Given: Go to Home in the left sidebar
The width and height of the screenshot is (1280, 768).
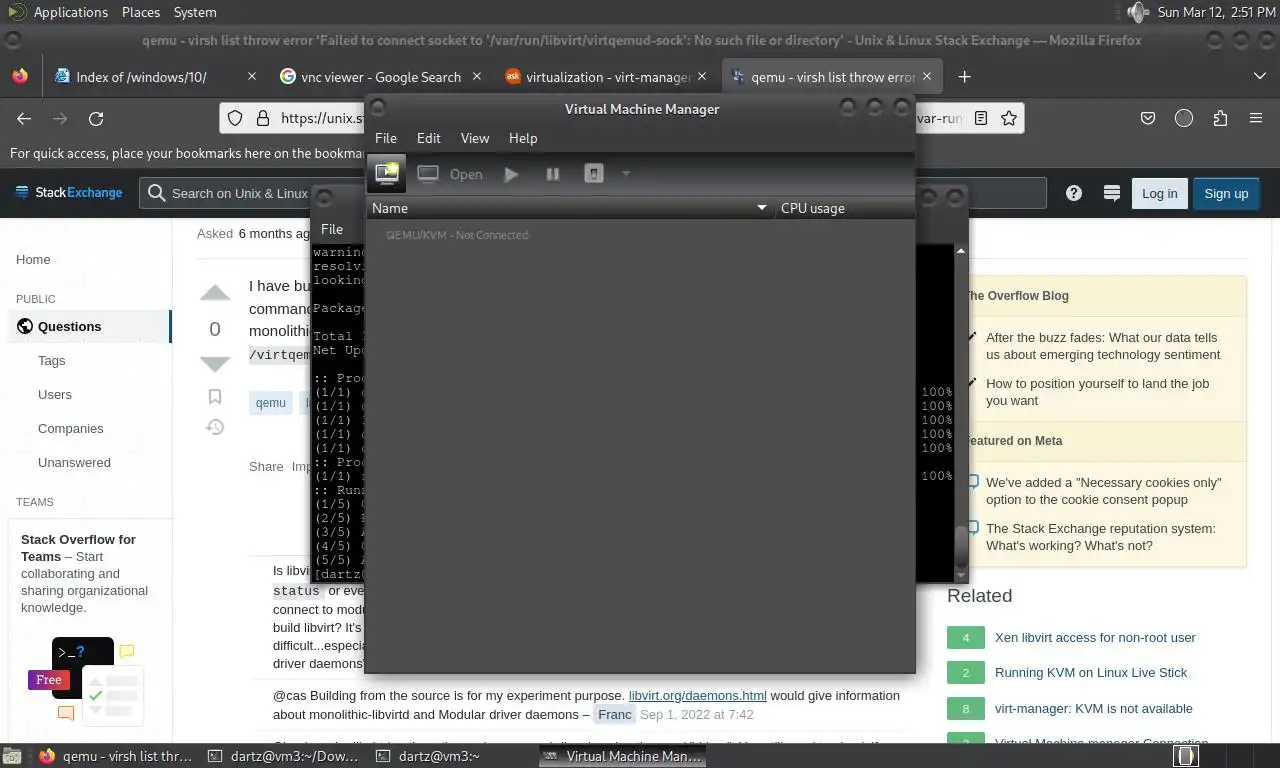Looking at the screenshot, I should 33,259.
